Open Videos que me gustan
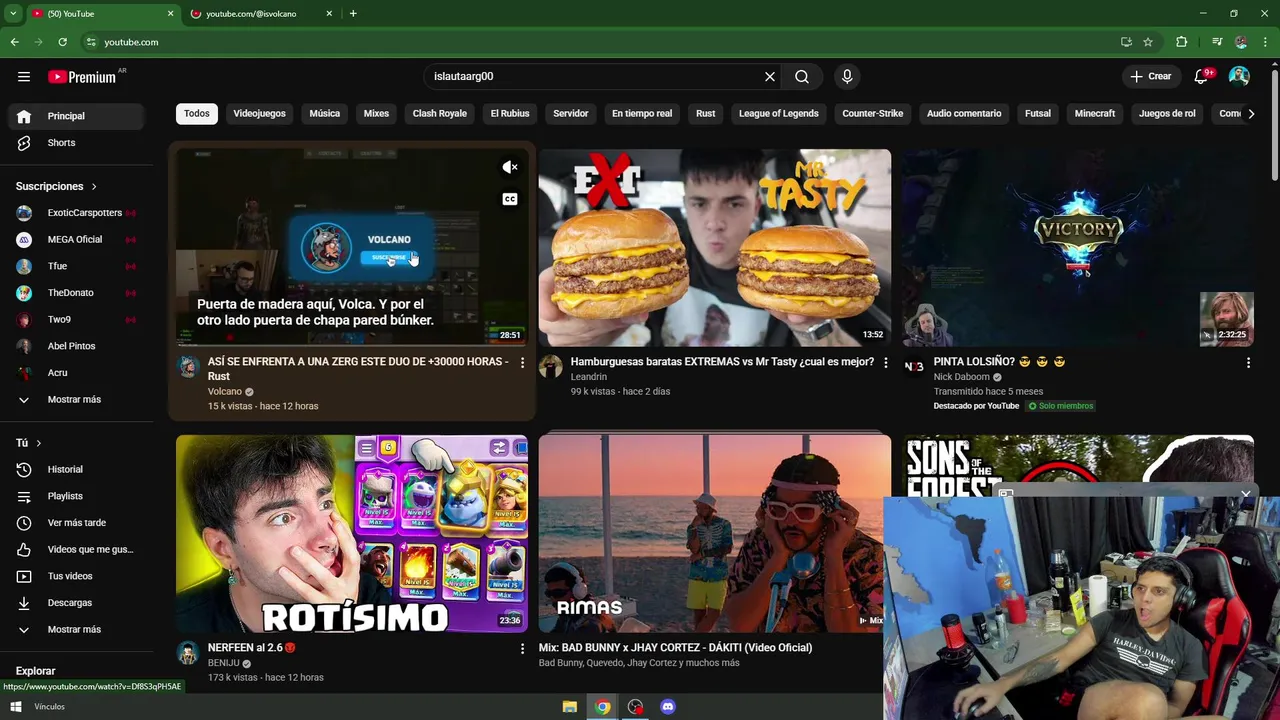Image resolution: width=1280 pixels, height=720 pixels. point(77,550)
